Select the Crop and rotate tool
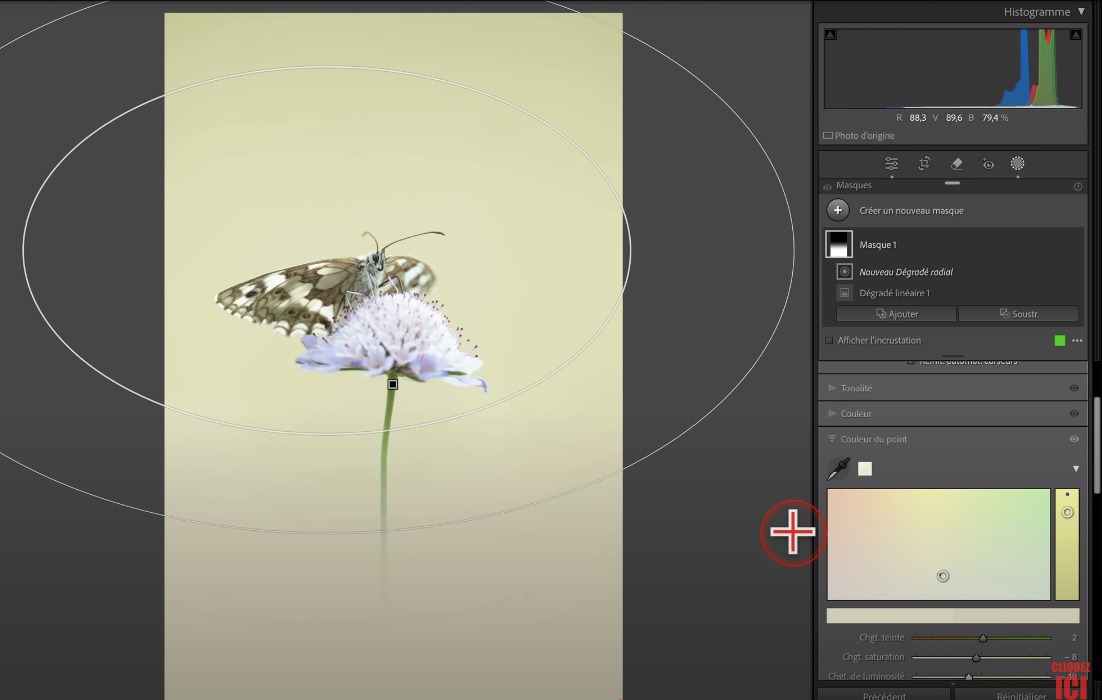This screenshot has height=700, width=1102. point(924,164)
